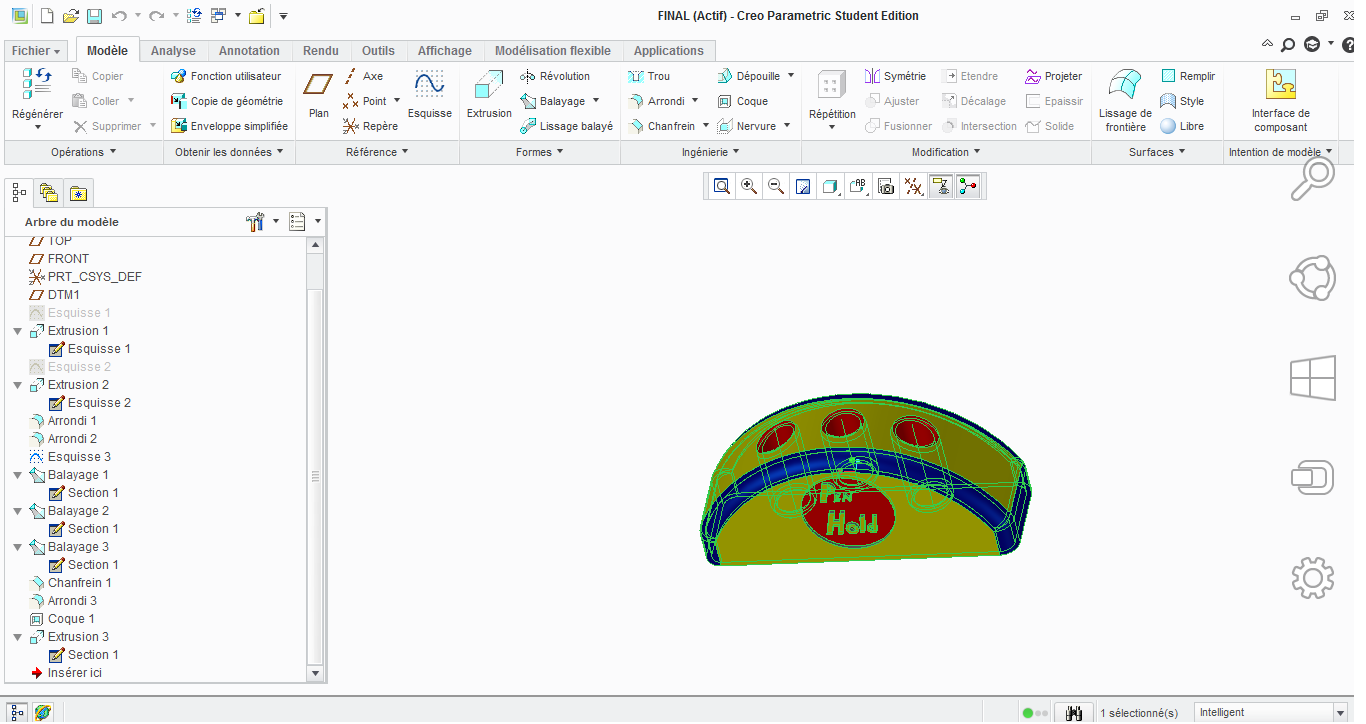Image resolution: width=1366 pixels, height=724 pixels.
Task: Start an Esquisse sketch
Action: point(430,96)
